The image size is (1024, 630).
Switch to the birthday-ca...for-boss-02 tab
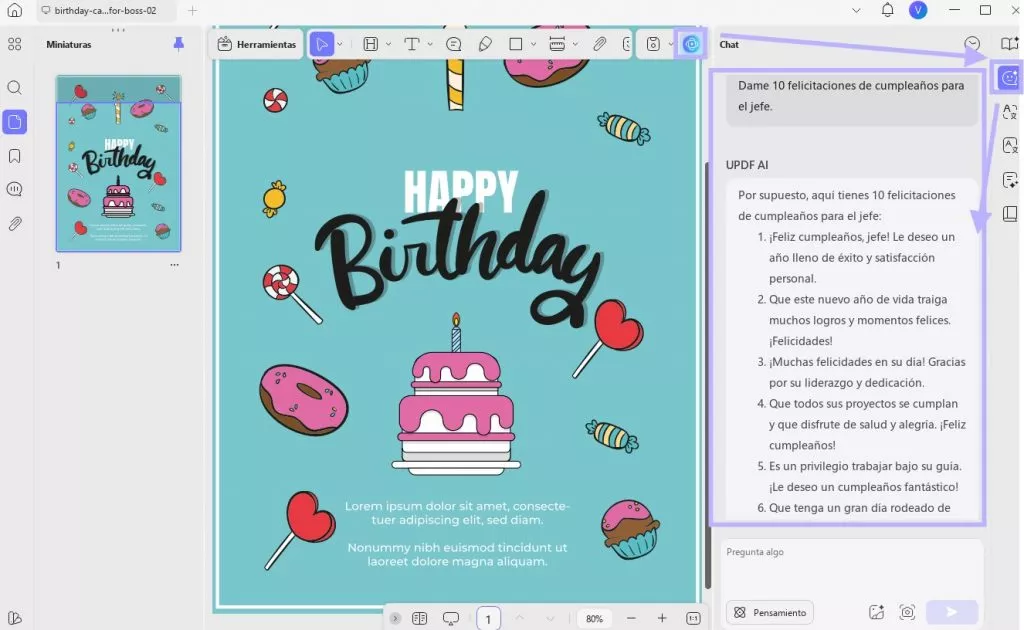[x=104, y=10]
